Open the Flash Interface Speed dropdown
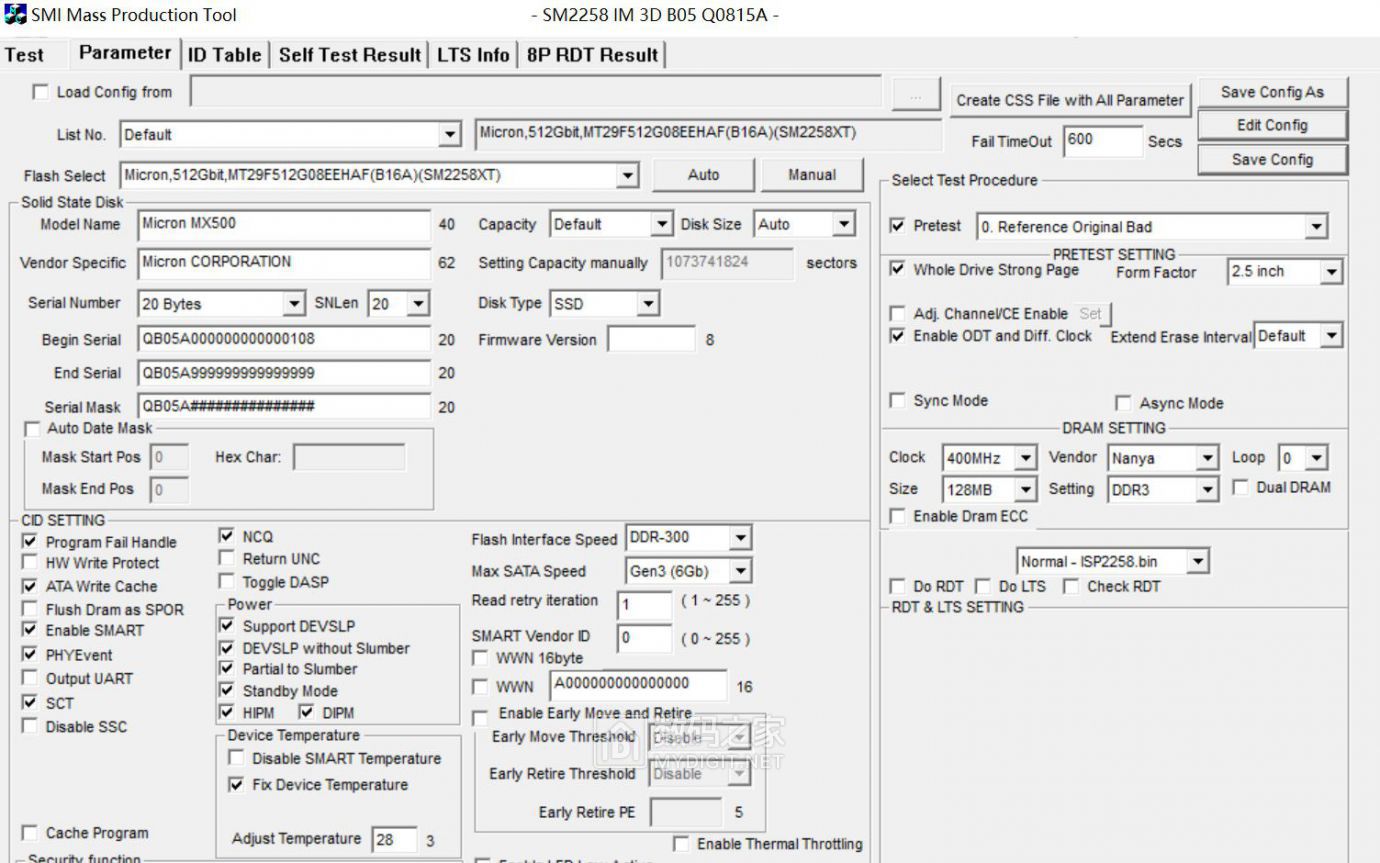This screenshot has width=1380, height=863. click(688, 538)
